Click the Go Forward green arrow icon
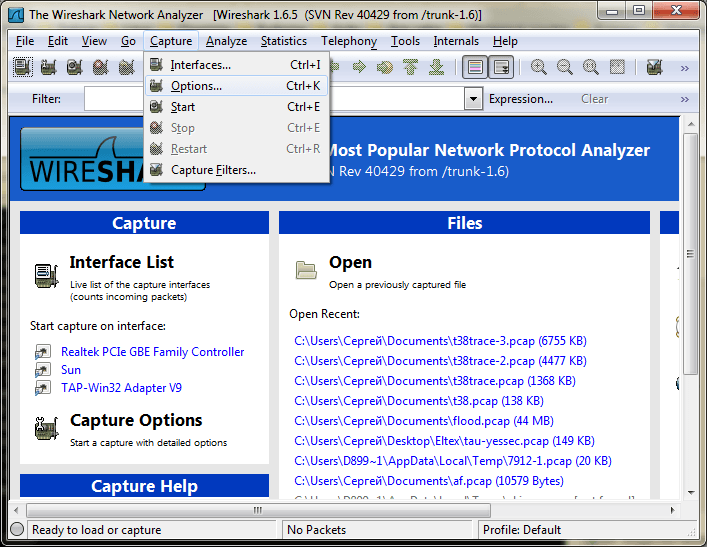The width and height of the screenshot is (707, 547). pos(359,68)
